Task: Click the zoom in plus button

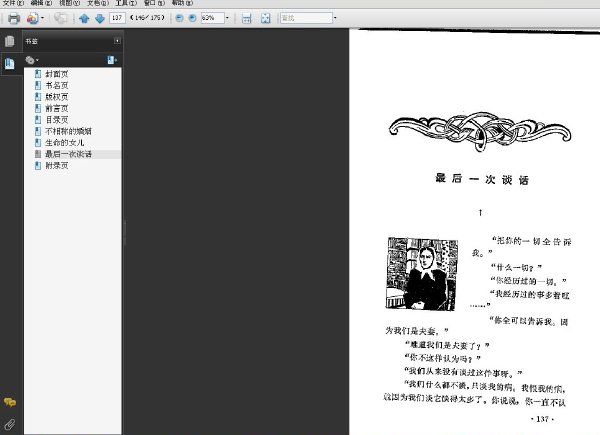Action: (192, 18)
